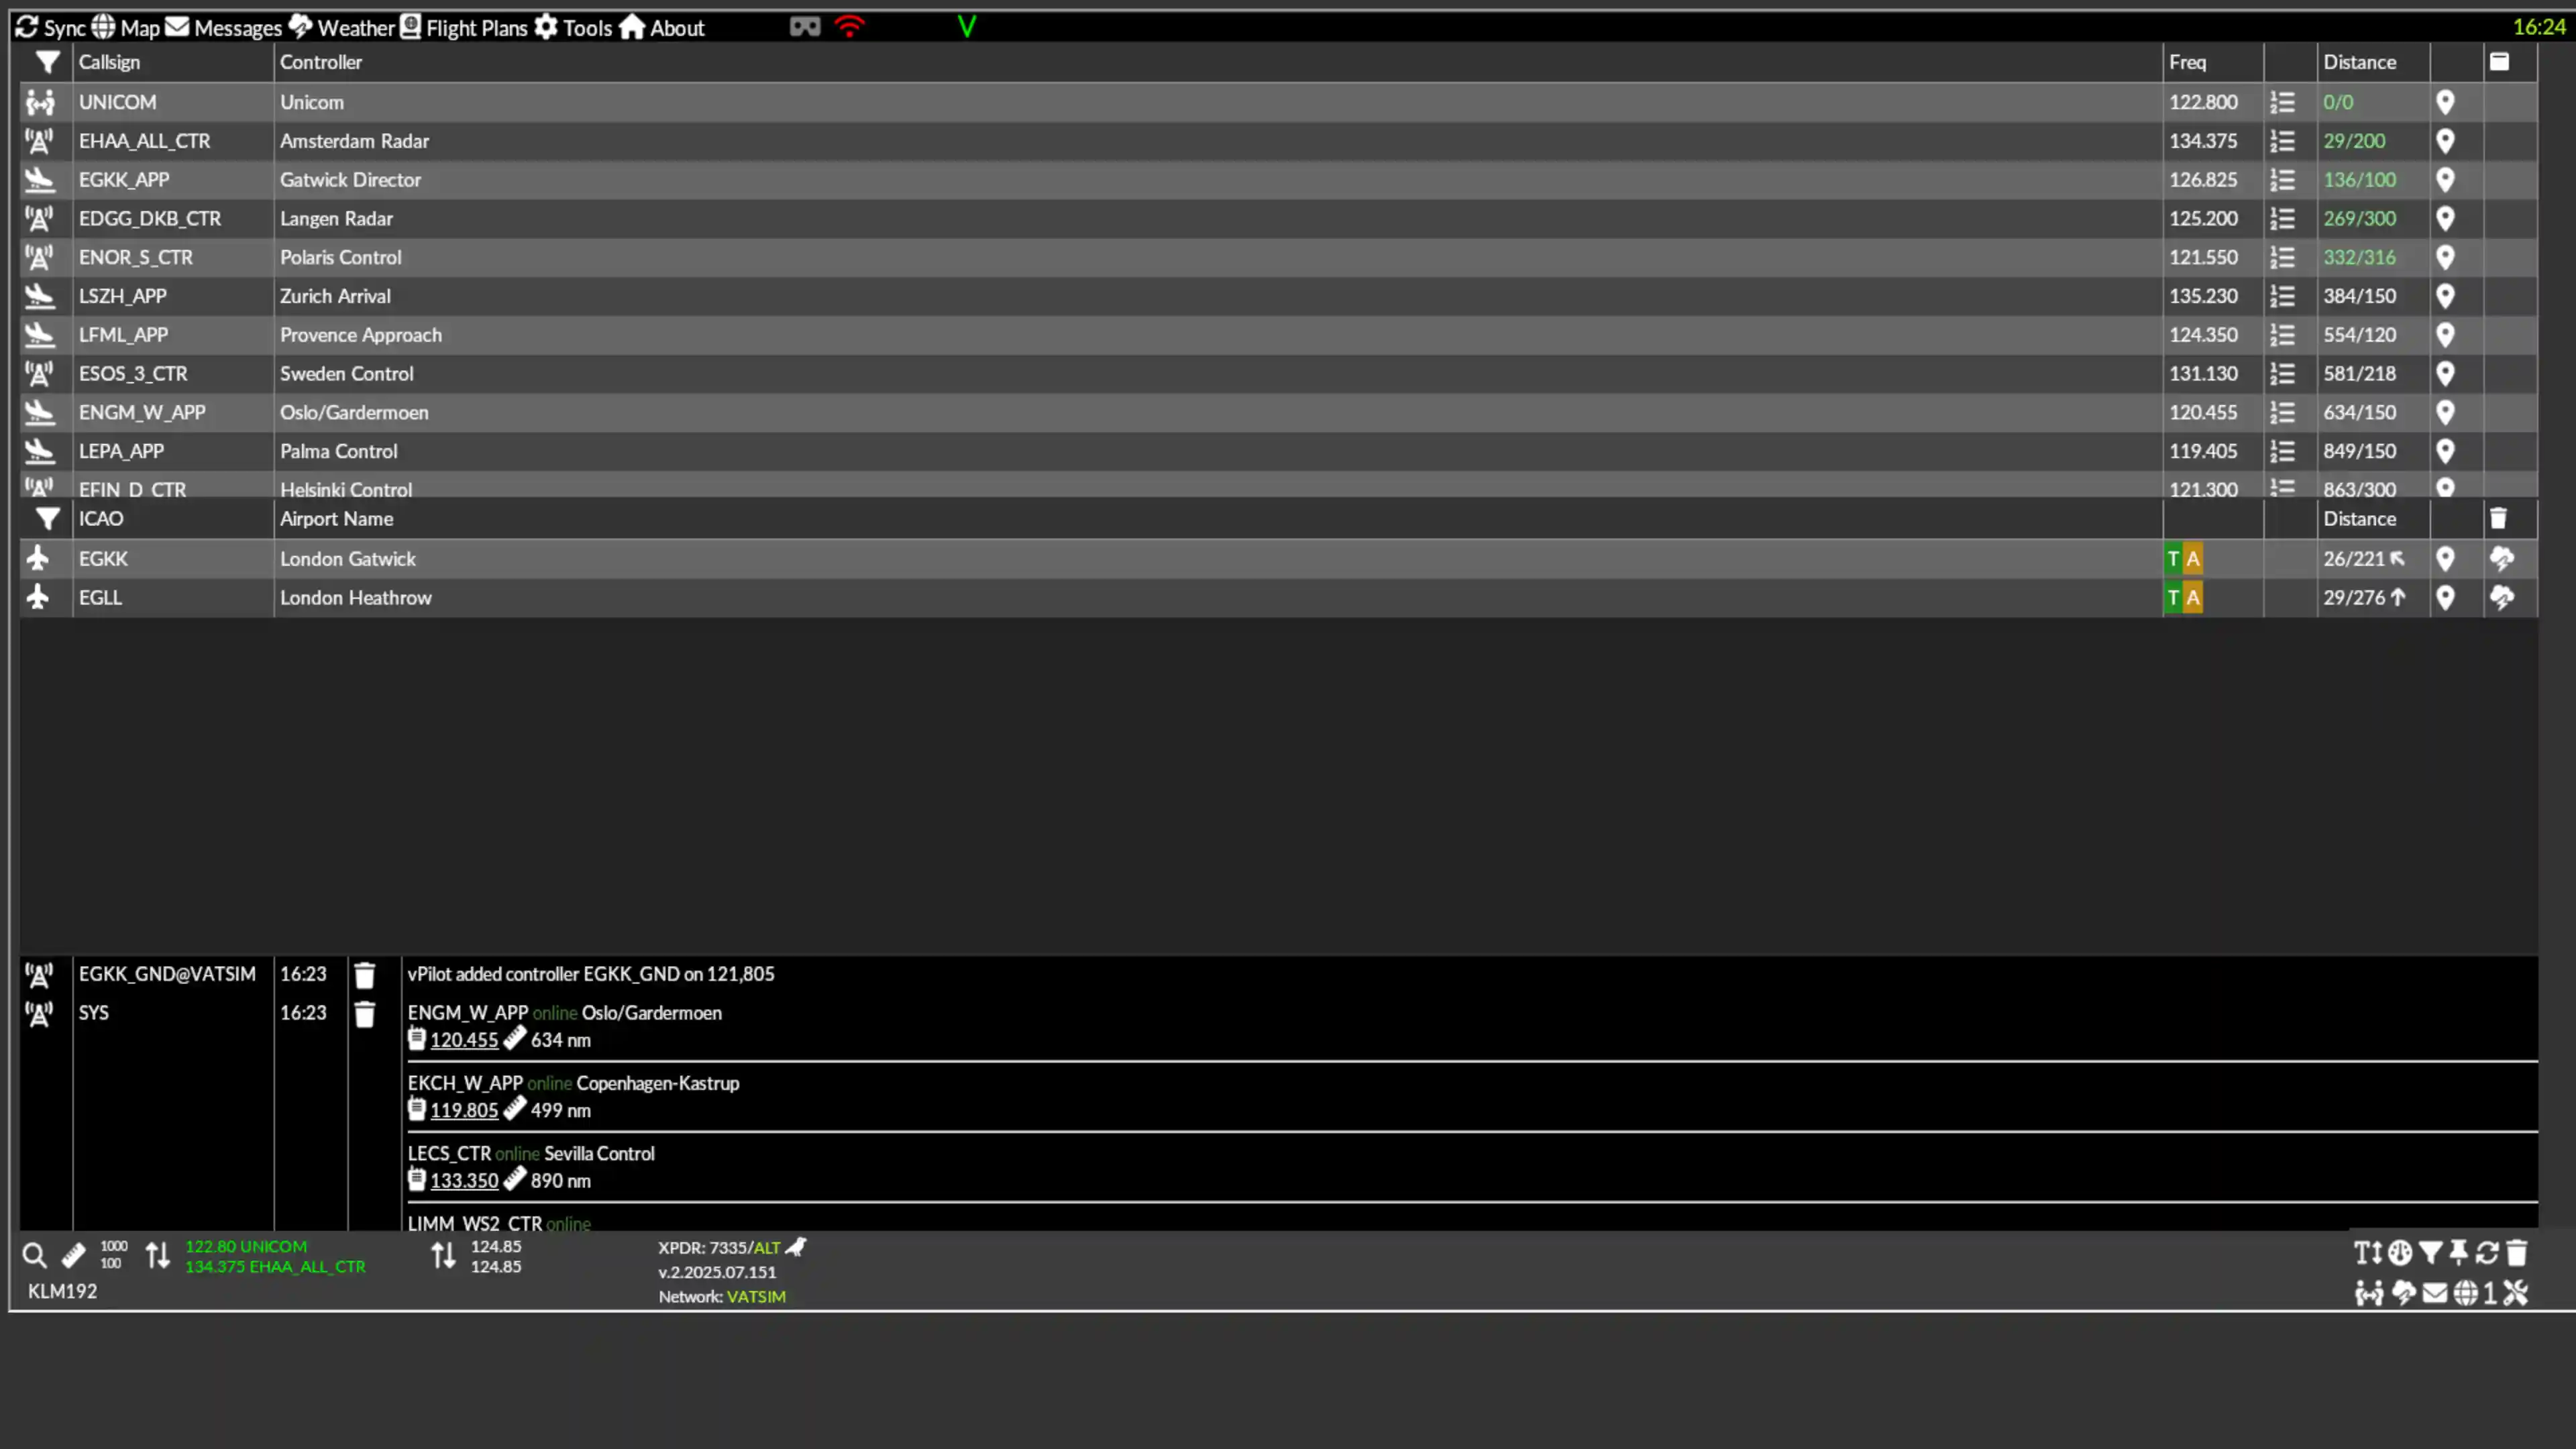The image size is (2576, 1449).
Task: Click frequency link 120.455
Action: pos(464,1040)
